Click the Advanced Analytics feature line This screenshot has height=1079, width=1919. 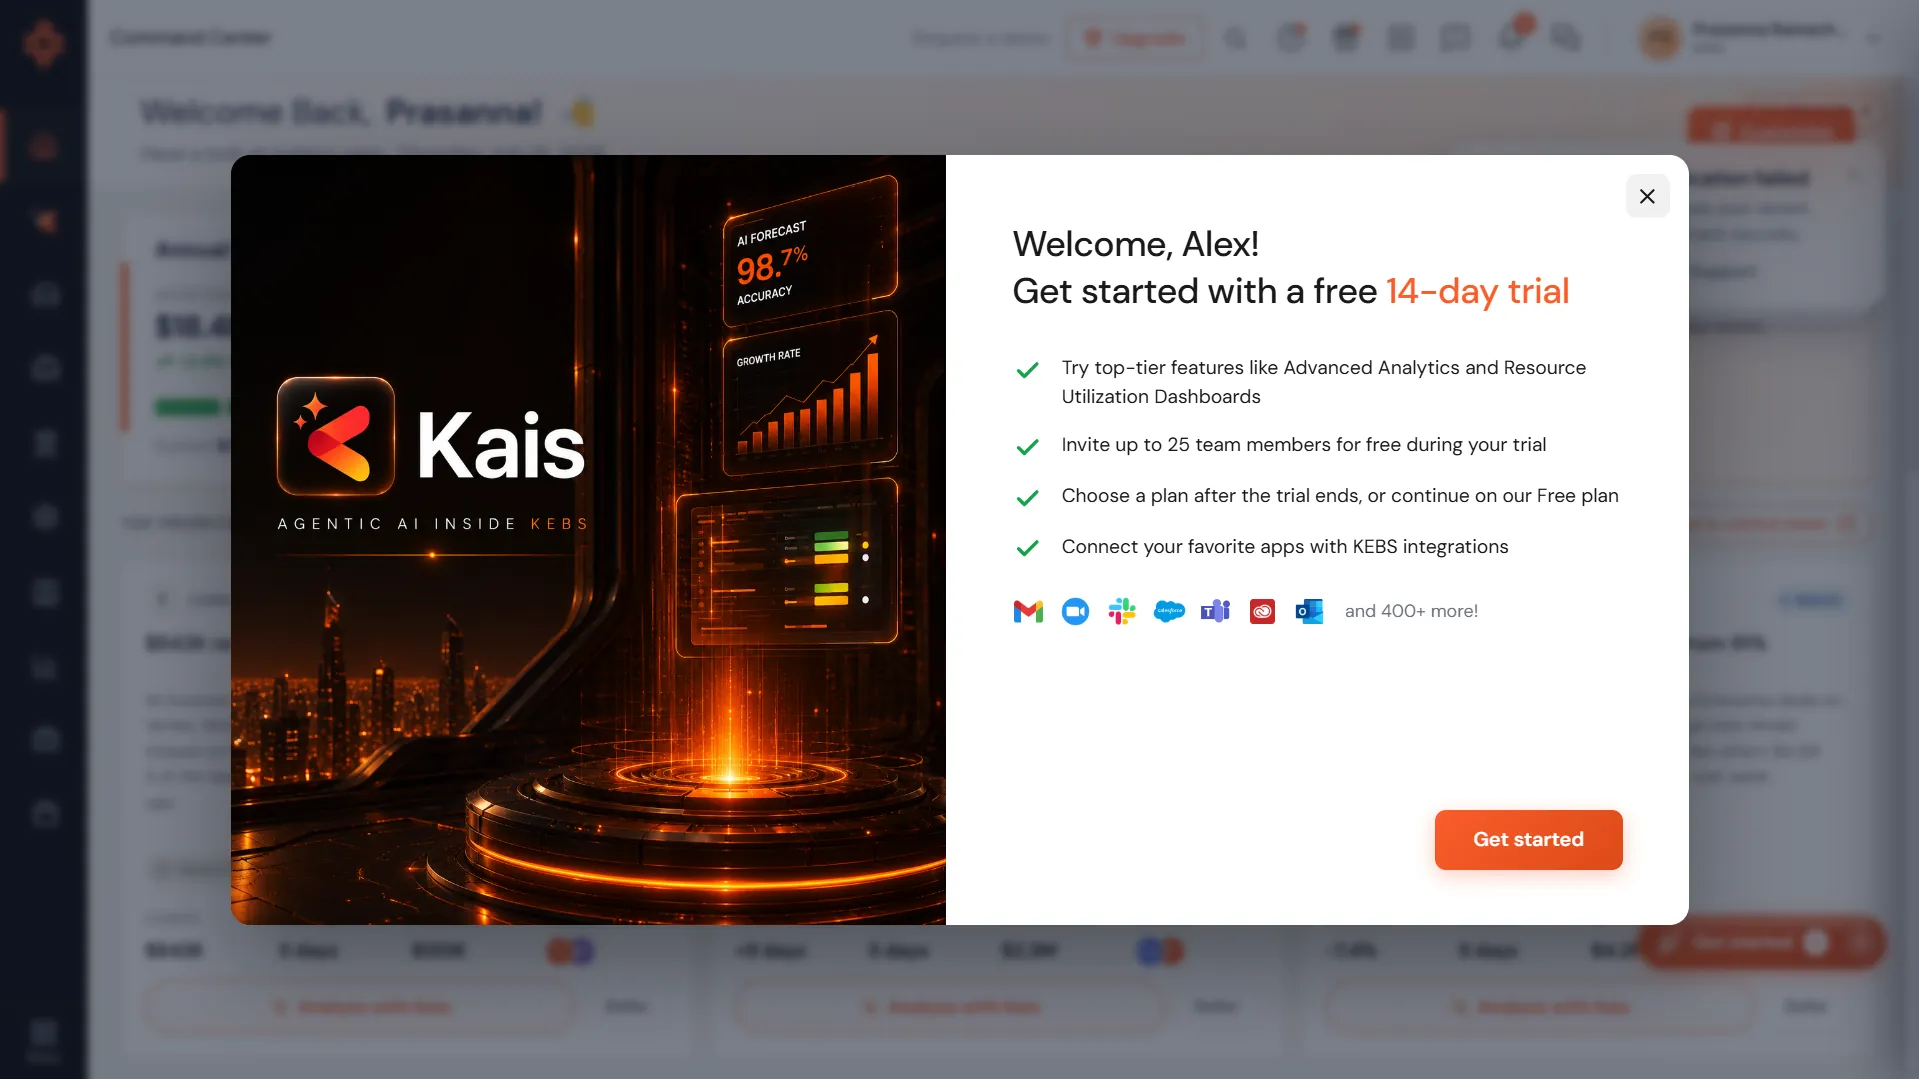1323,382
